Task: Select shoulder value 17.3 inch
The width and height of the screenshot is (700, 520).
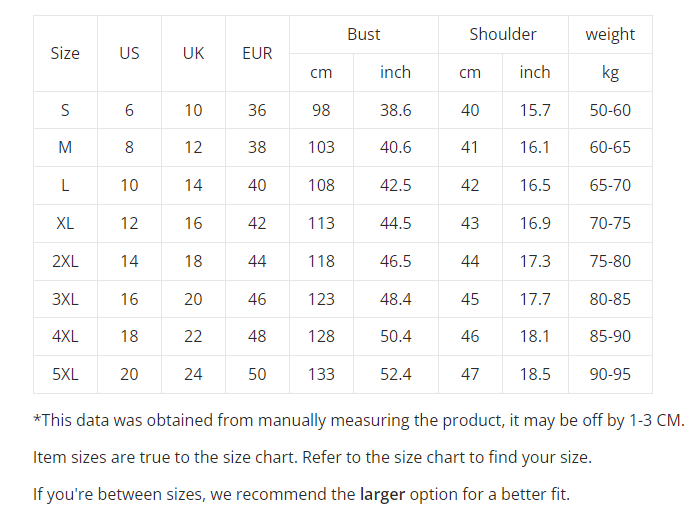Action: (535, 261)
